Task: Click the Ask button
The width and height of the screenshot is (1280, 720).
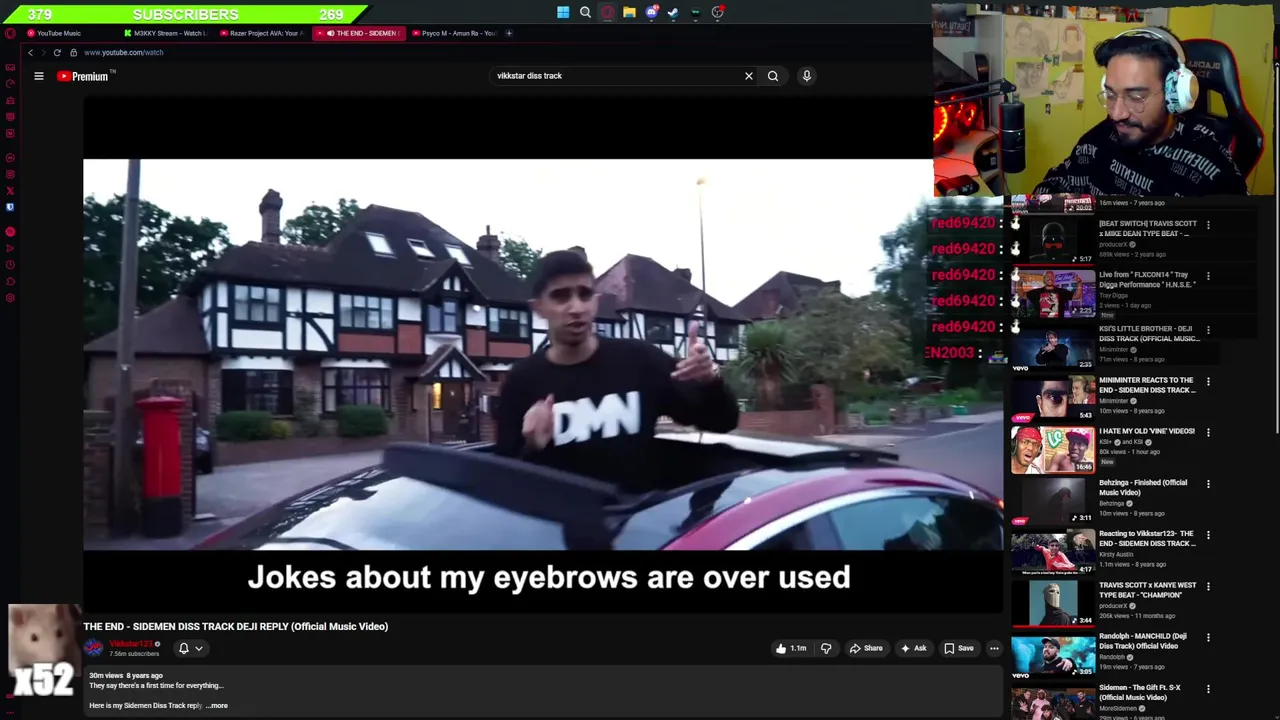Action: (x=913, y=648)
